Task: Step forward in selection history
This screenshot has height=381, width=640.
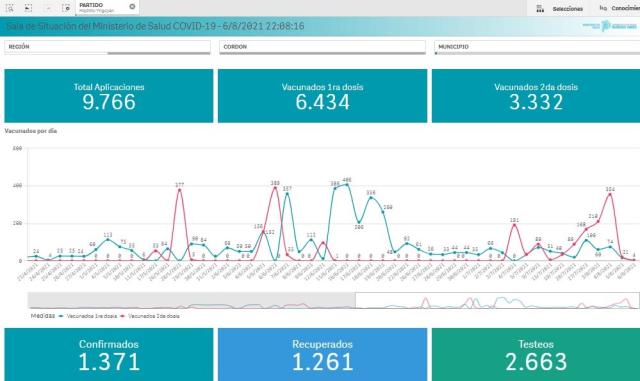Action: click(x=48, y=8)
